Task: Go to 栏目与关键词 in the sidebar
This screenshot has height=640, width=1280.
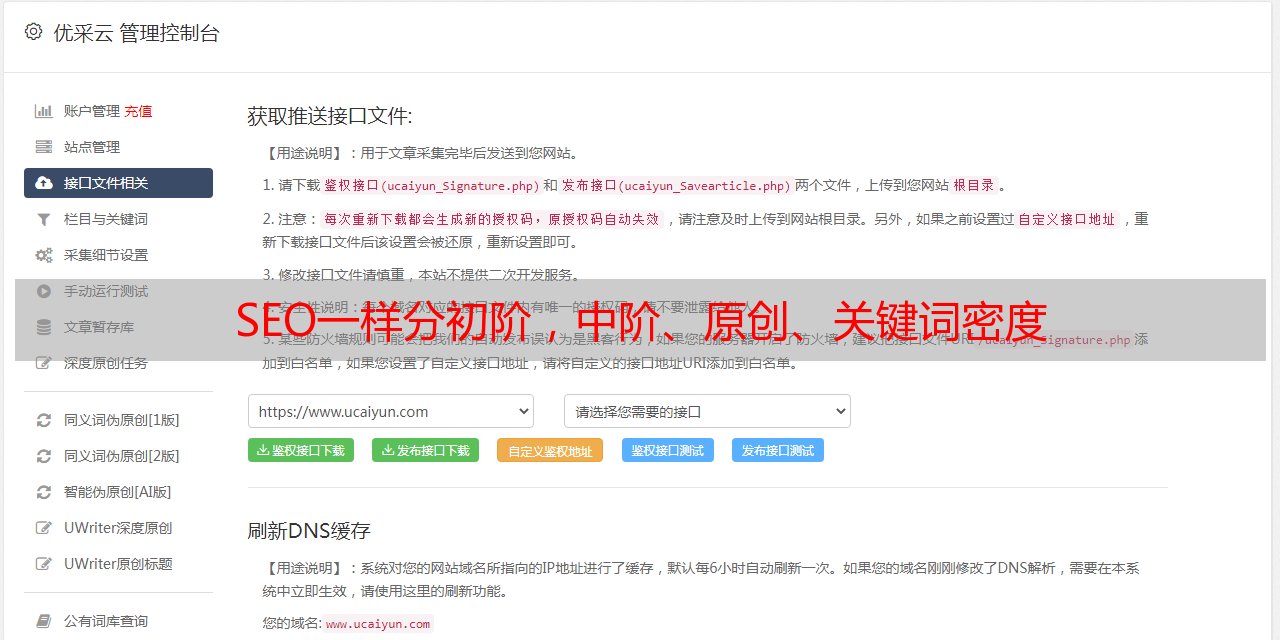Action: click(106, 219)
